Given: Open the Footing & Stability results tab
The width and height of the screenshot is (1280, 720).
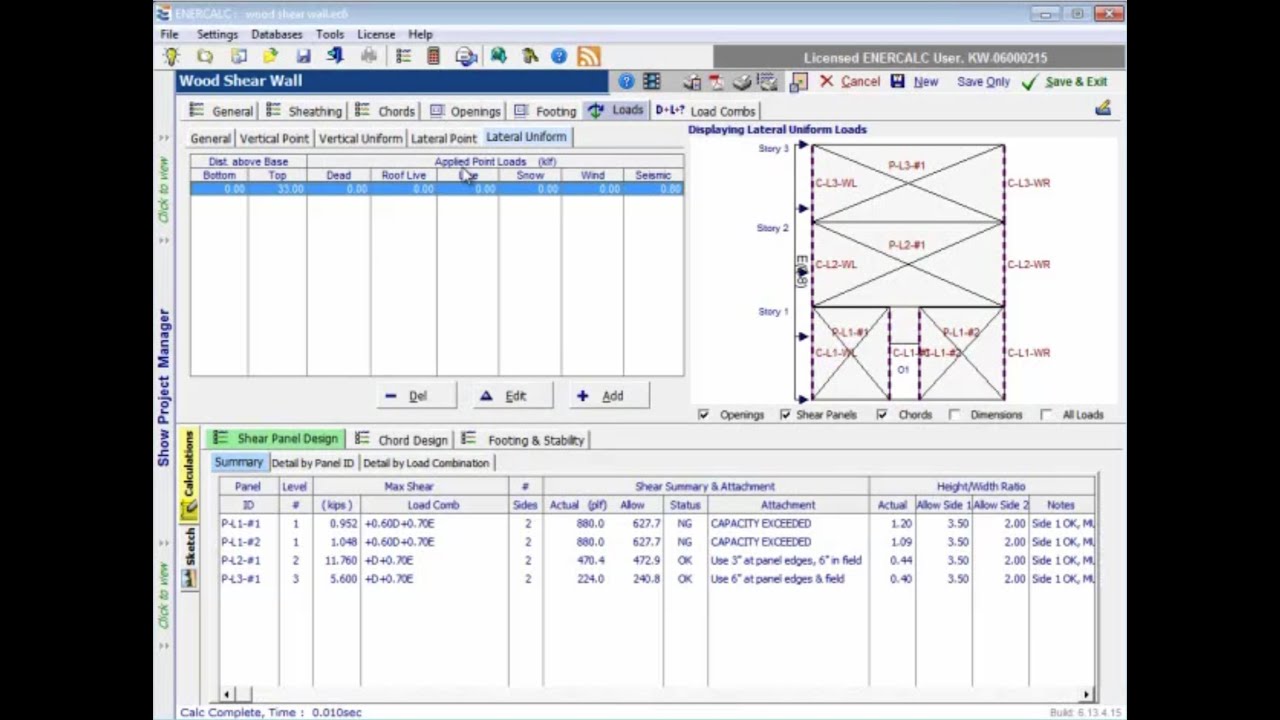Looking at the screenshot, I should click(523, 439).
